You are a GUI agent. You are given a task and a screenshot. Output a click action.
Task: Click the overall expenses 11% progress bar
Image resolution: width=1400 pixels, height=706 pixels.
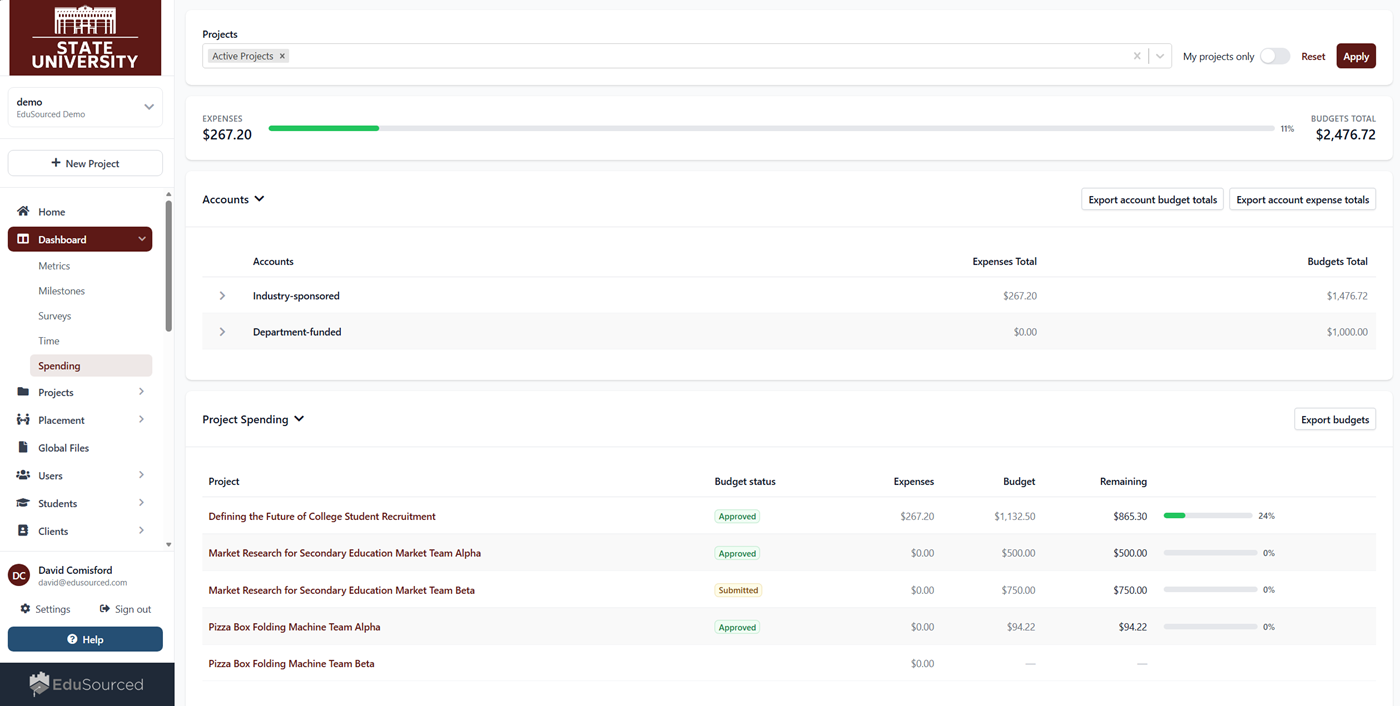pyautogui.click(x=772, y=128)
